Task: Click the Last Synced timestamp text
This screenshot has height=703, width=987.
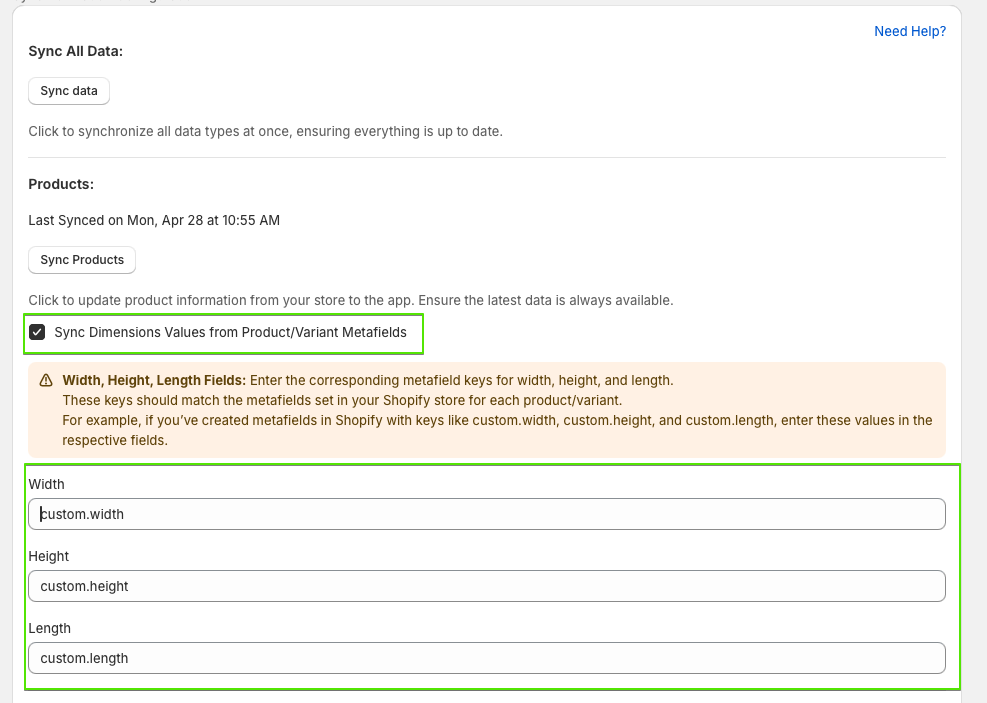Action: point(154,220)
